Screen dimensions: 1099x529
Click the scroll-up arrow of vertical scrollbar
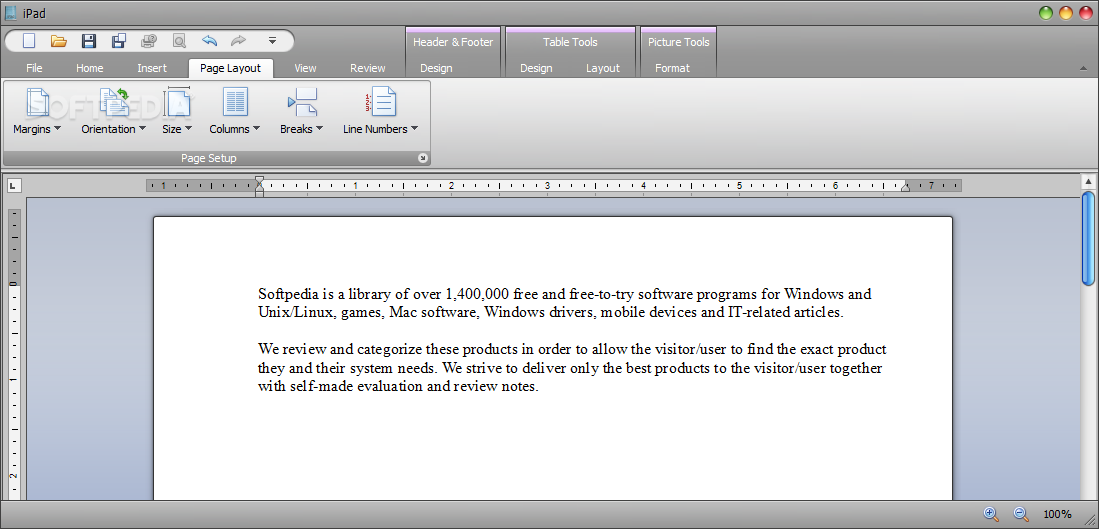tap(1088, 181)
